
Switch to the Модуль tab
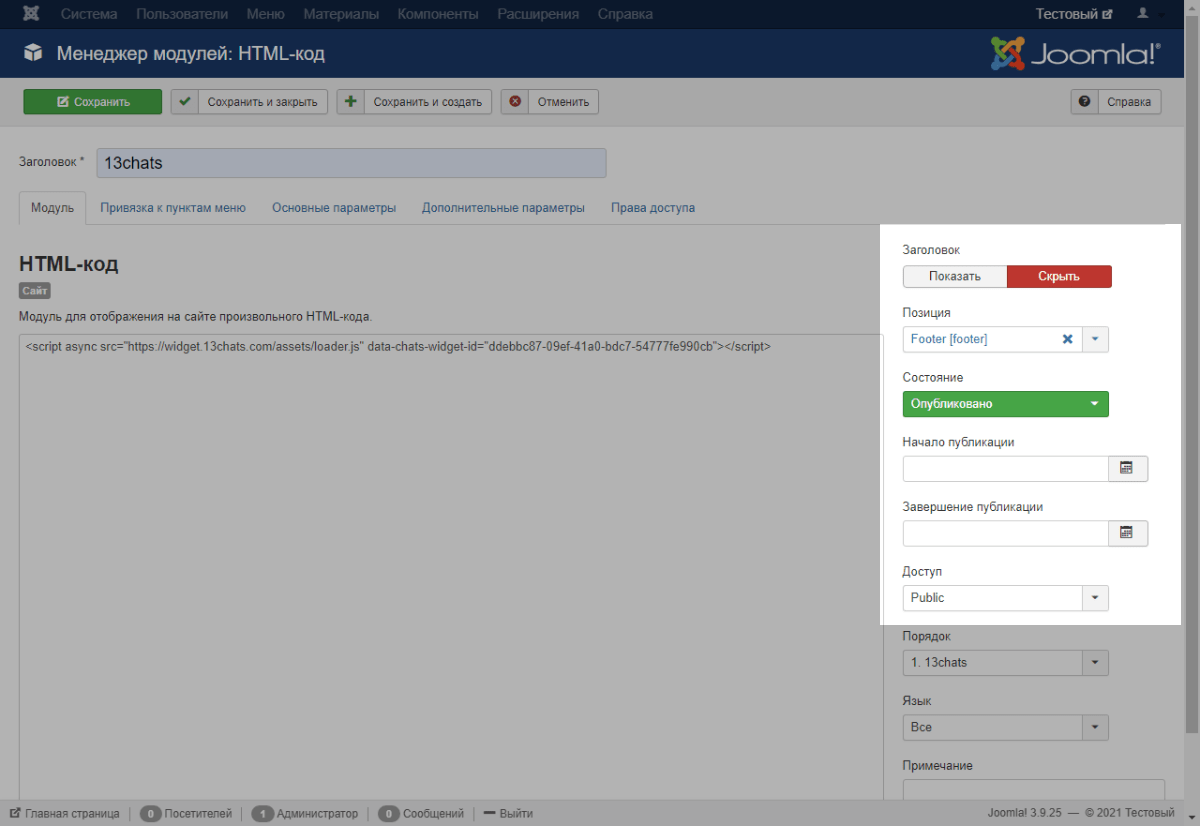pyautogui.click(x=53, y=208)
